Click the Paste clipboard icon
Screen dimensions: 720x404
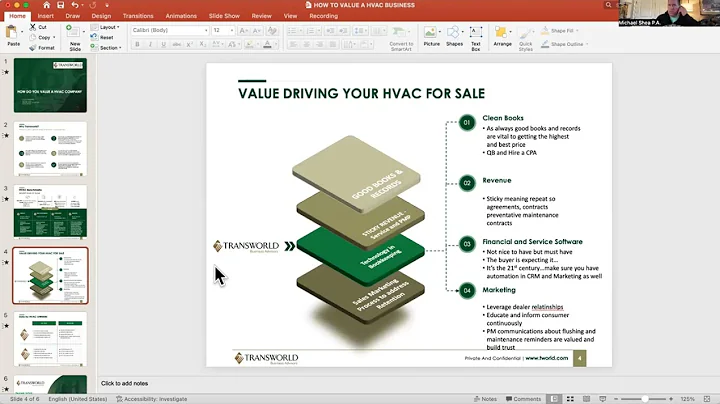coord(11,33)
